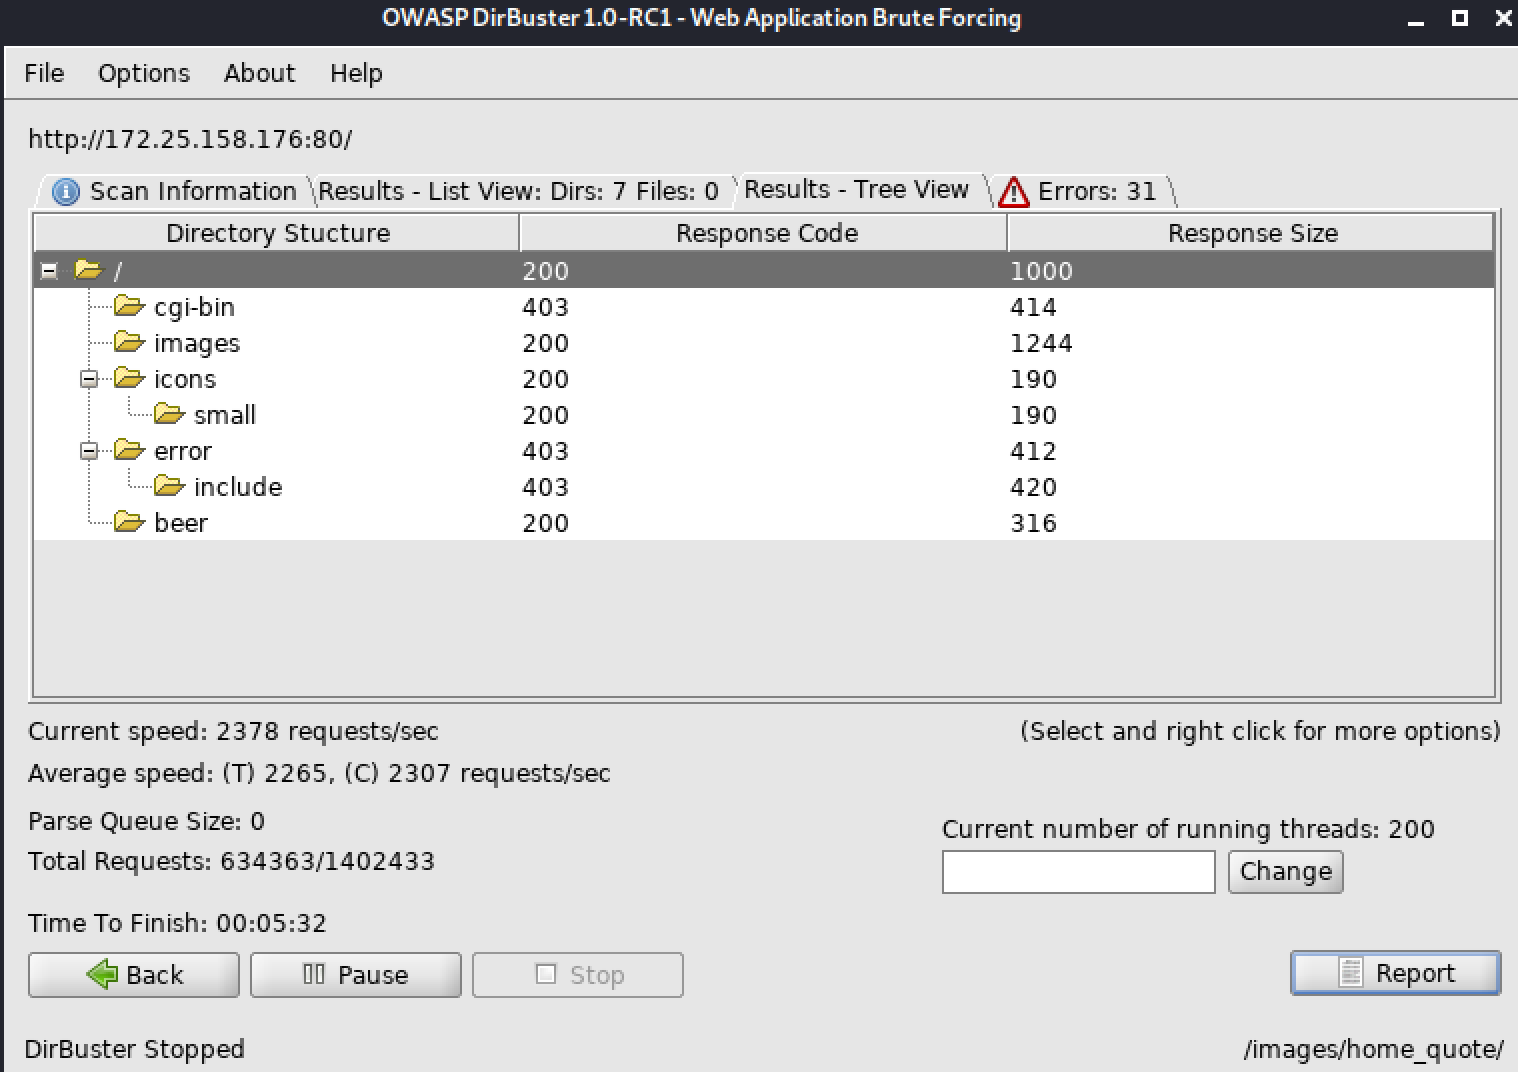Click the Directory Stucture column header
1518x1072 pixels.
277,233
